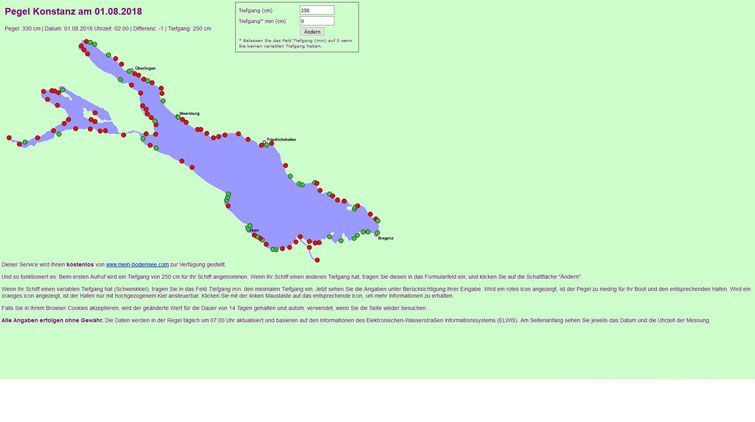Click green harbor marker beside the Meersburg label
Image resolution: width=755 pixels, height=422 pixels.
click(178, 117)
